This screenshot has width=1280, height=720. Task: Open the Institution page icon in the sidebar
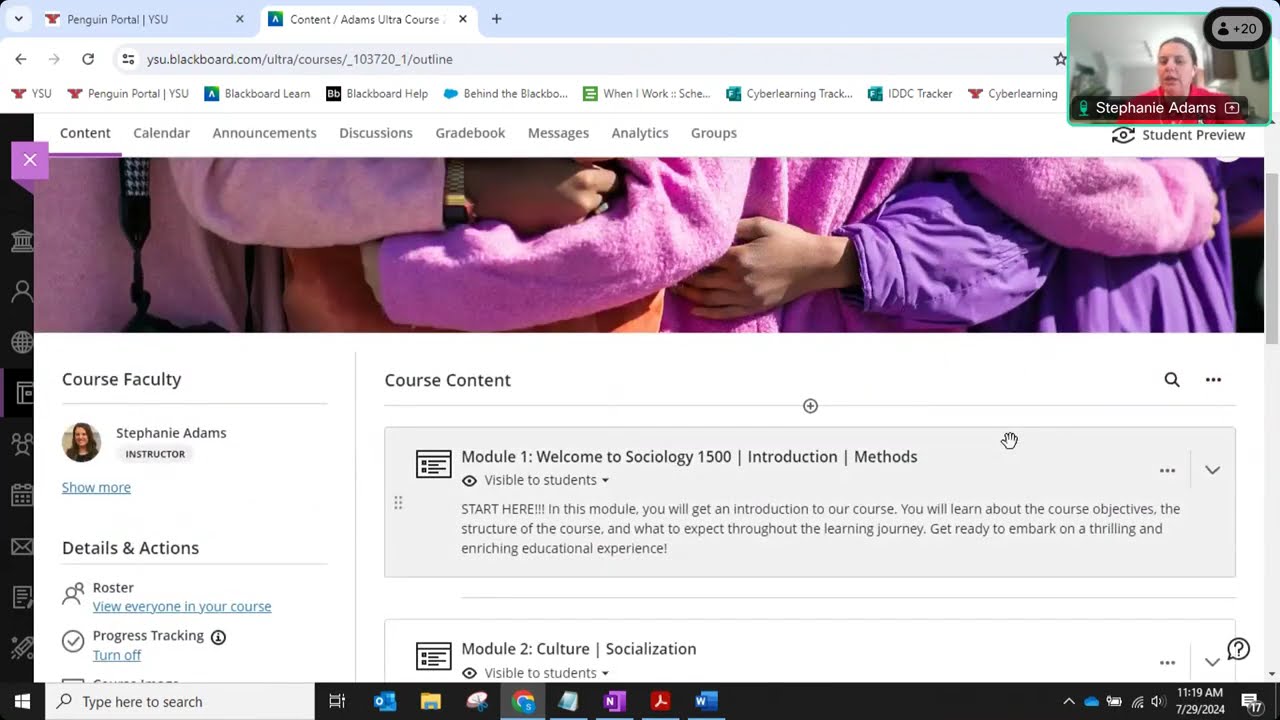click(21, 241)
